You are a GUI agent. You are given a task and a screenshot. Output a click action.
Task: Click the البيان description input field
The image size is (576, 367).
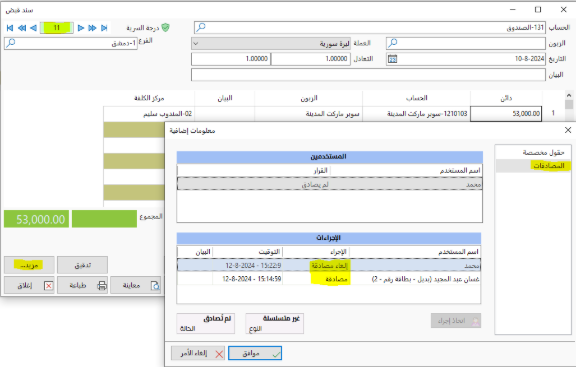pyautogui.click(x=368, y=75)
